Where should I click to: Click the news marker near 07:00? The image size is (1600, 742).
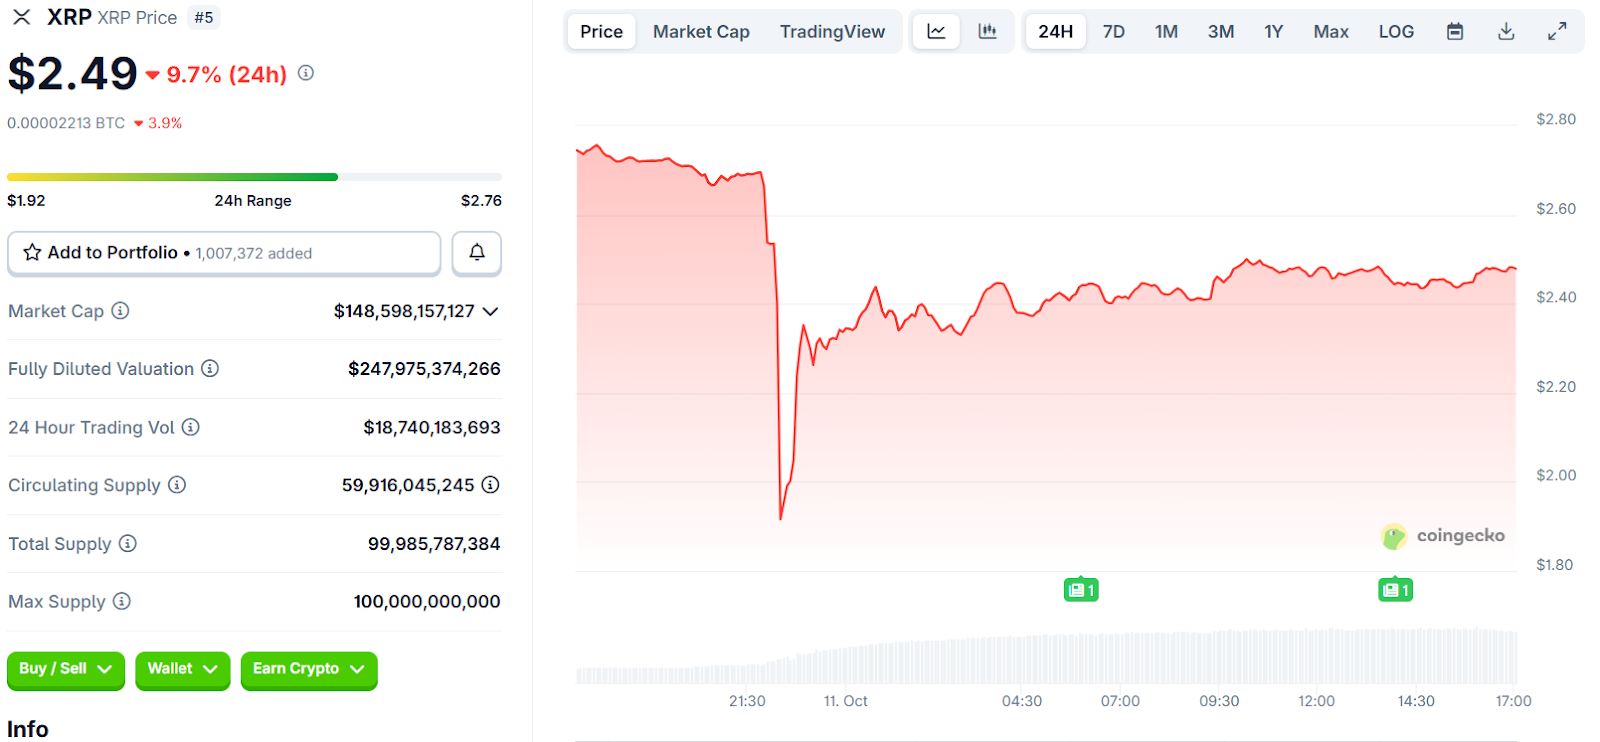pos(1081,590)
